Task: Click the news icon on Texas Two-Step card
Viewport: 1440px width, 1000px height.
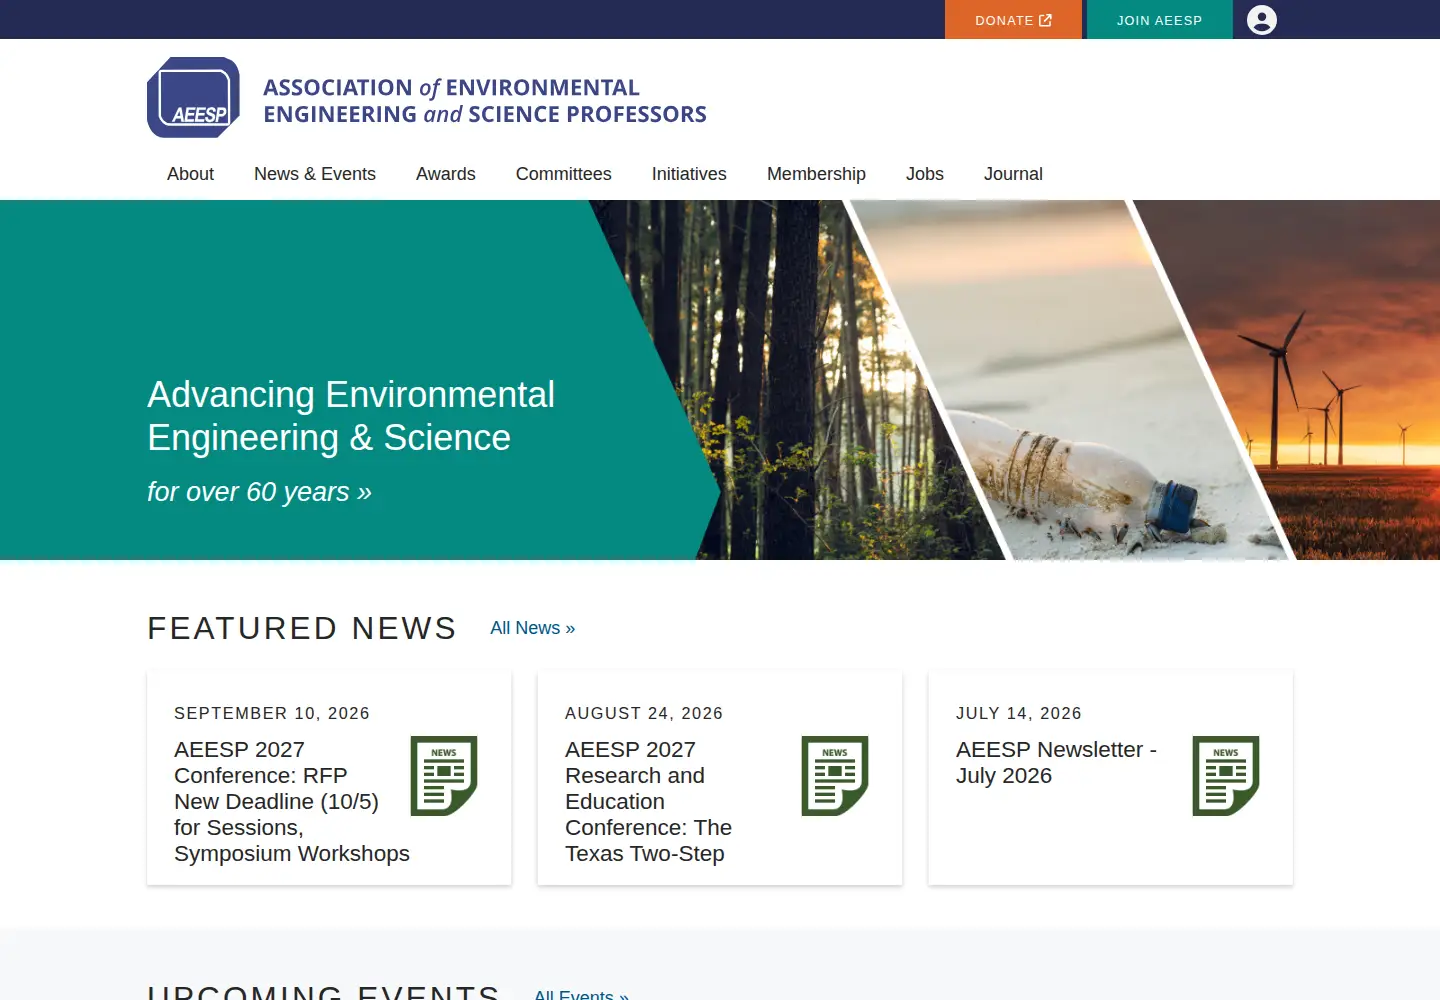Action: [x=835, y=776]
